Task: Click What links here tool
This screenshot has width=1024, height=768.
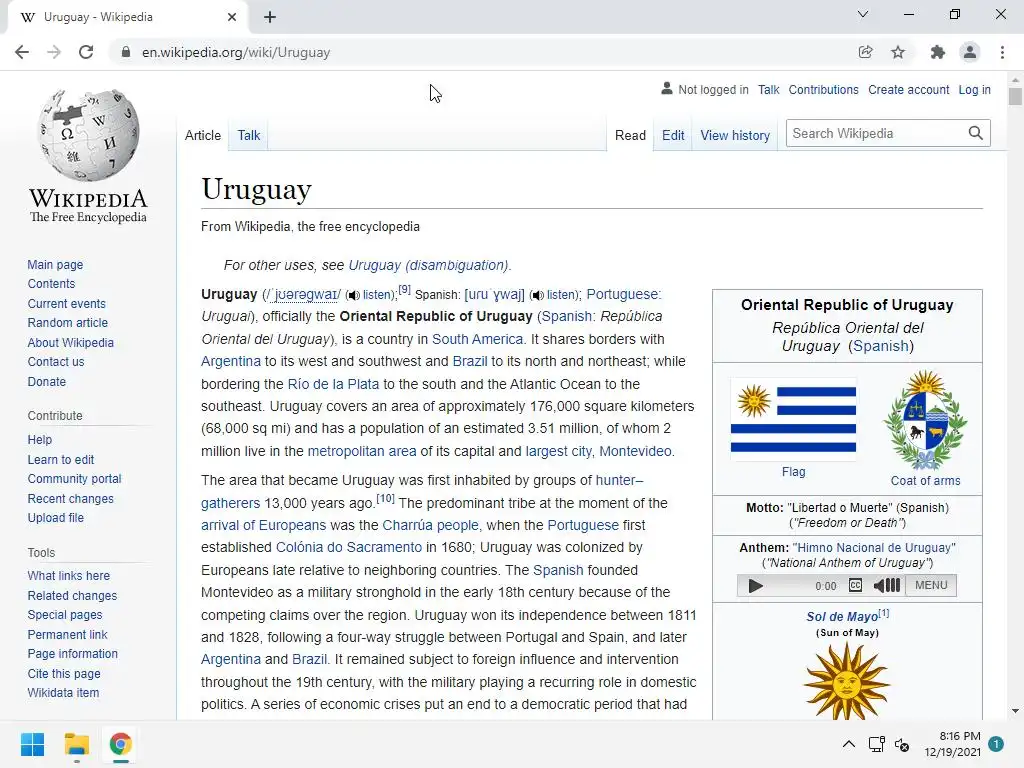Action: point(69,575)
